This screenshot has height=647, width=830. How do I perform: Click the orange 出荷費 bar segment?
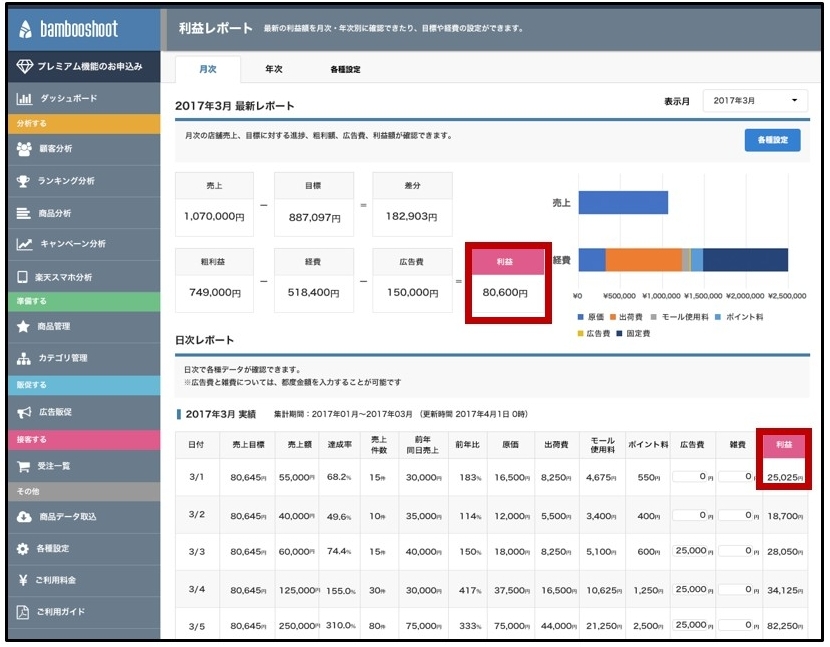tap(643, 260)
